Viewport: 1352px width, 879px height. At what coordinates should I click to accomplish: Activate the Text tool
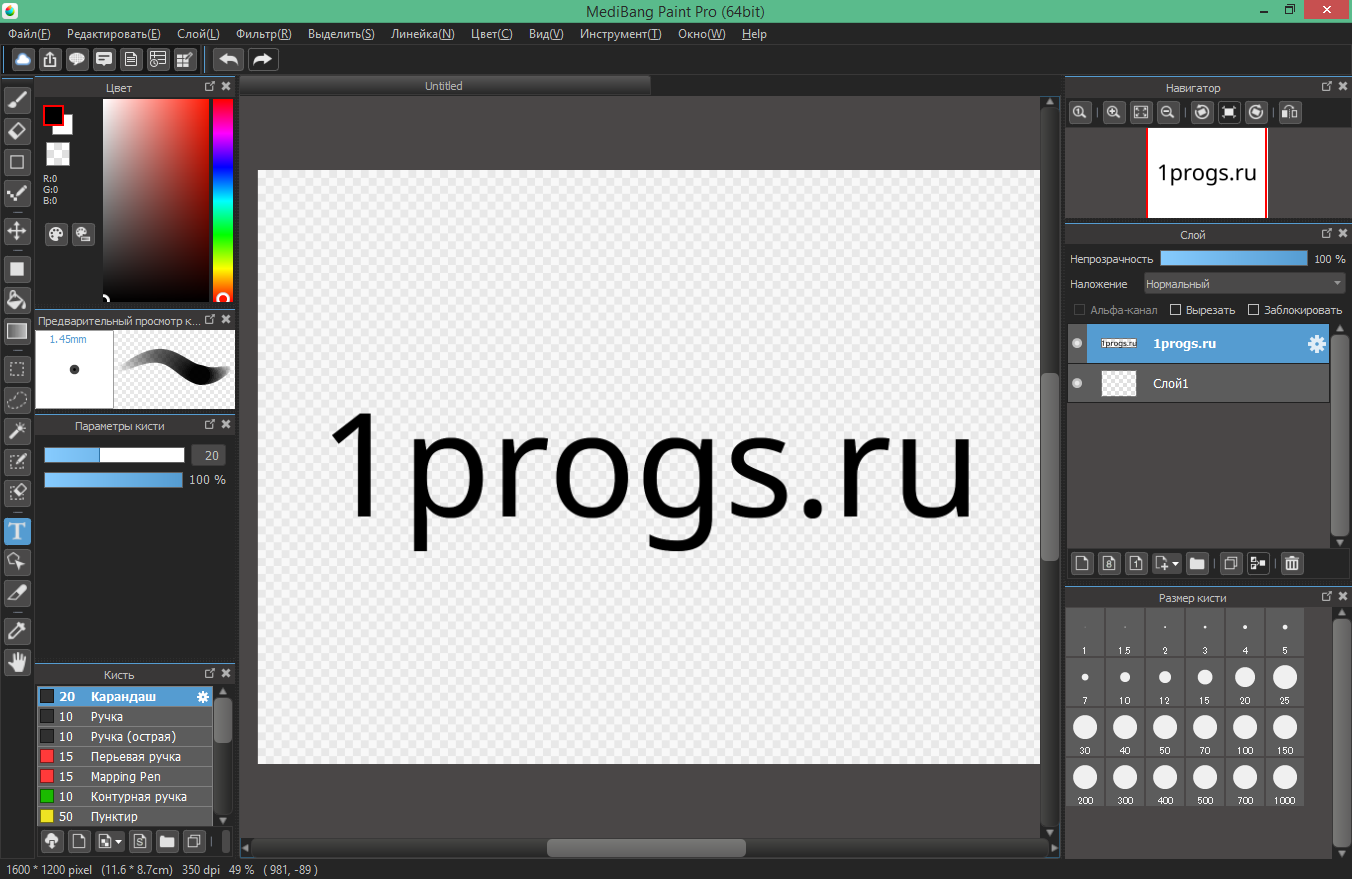(x=17, y=531)
